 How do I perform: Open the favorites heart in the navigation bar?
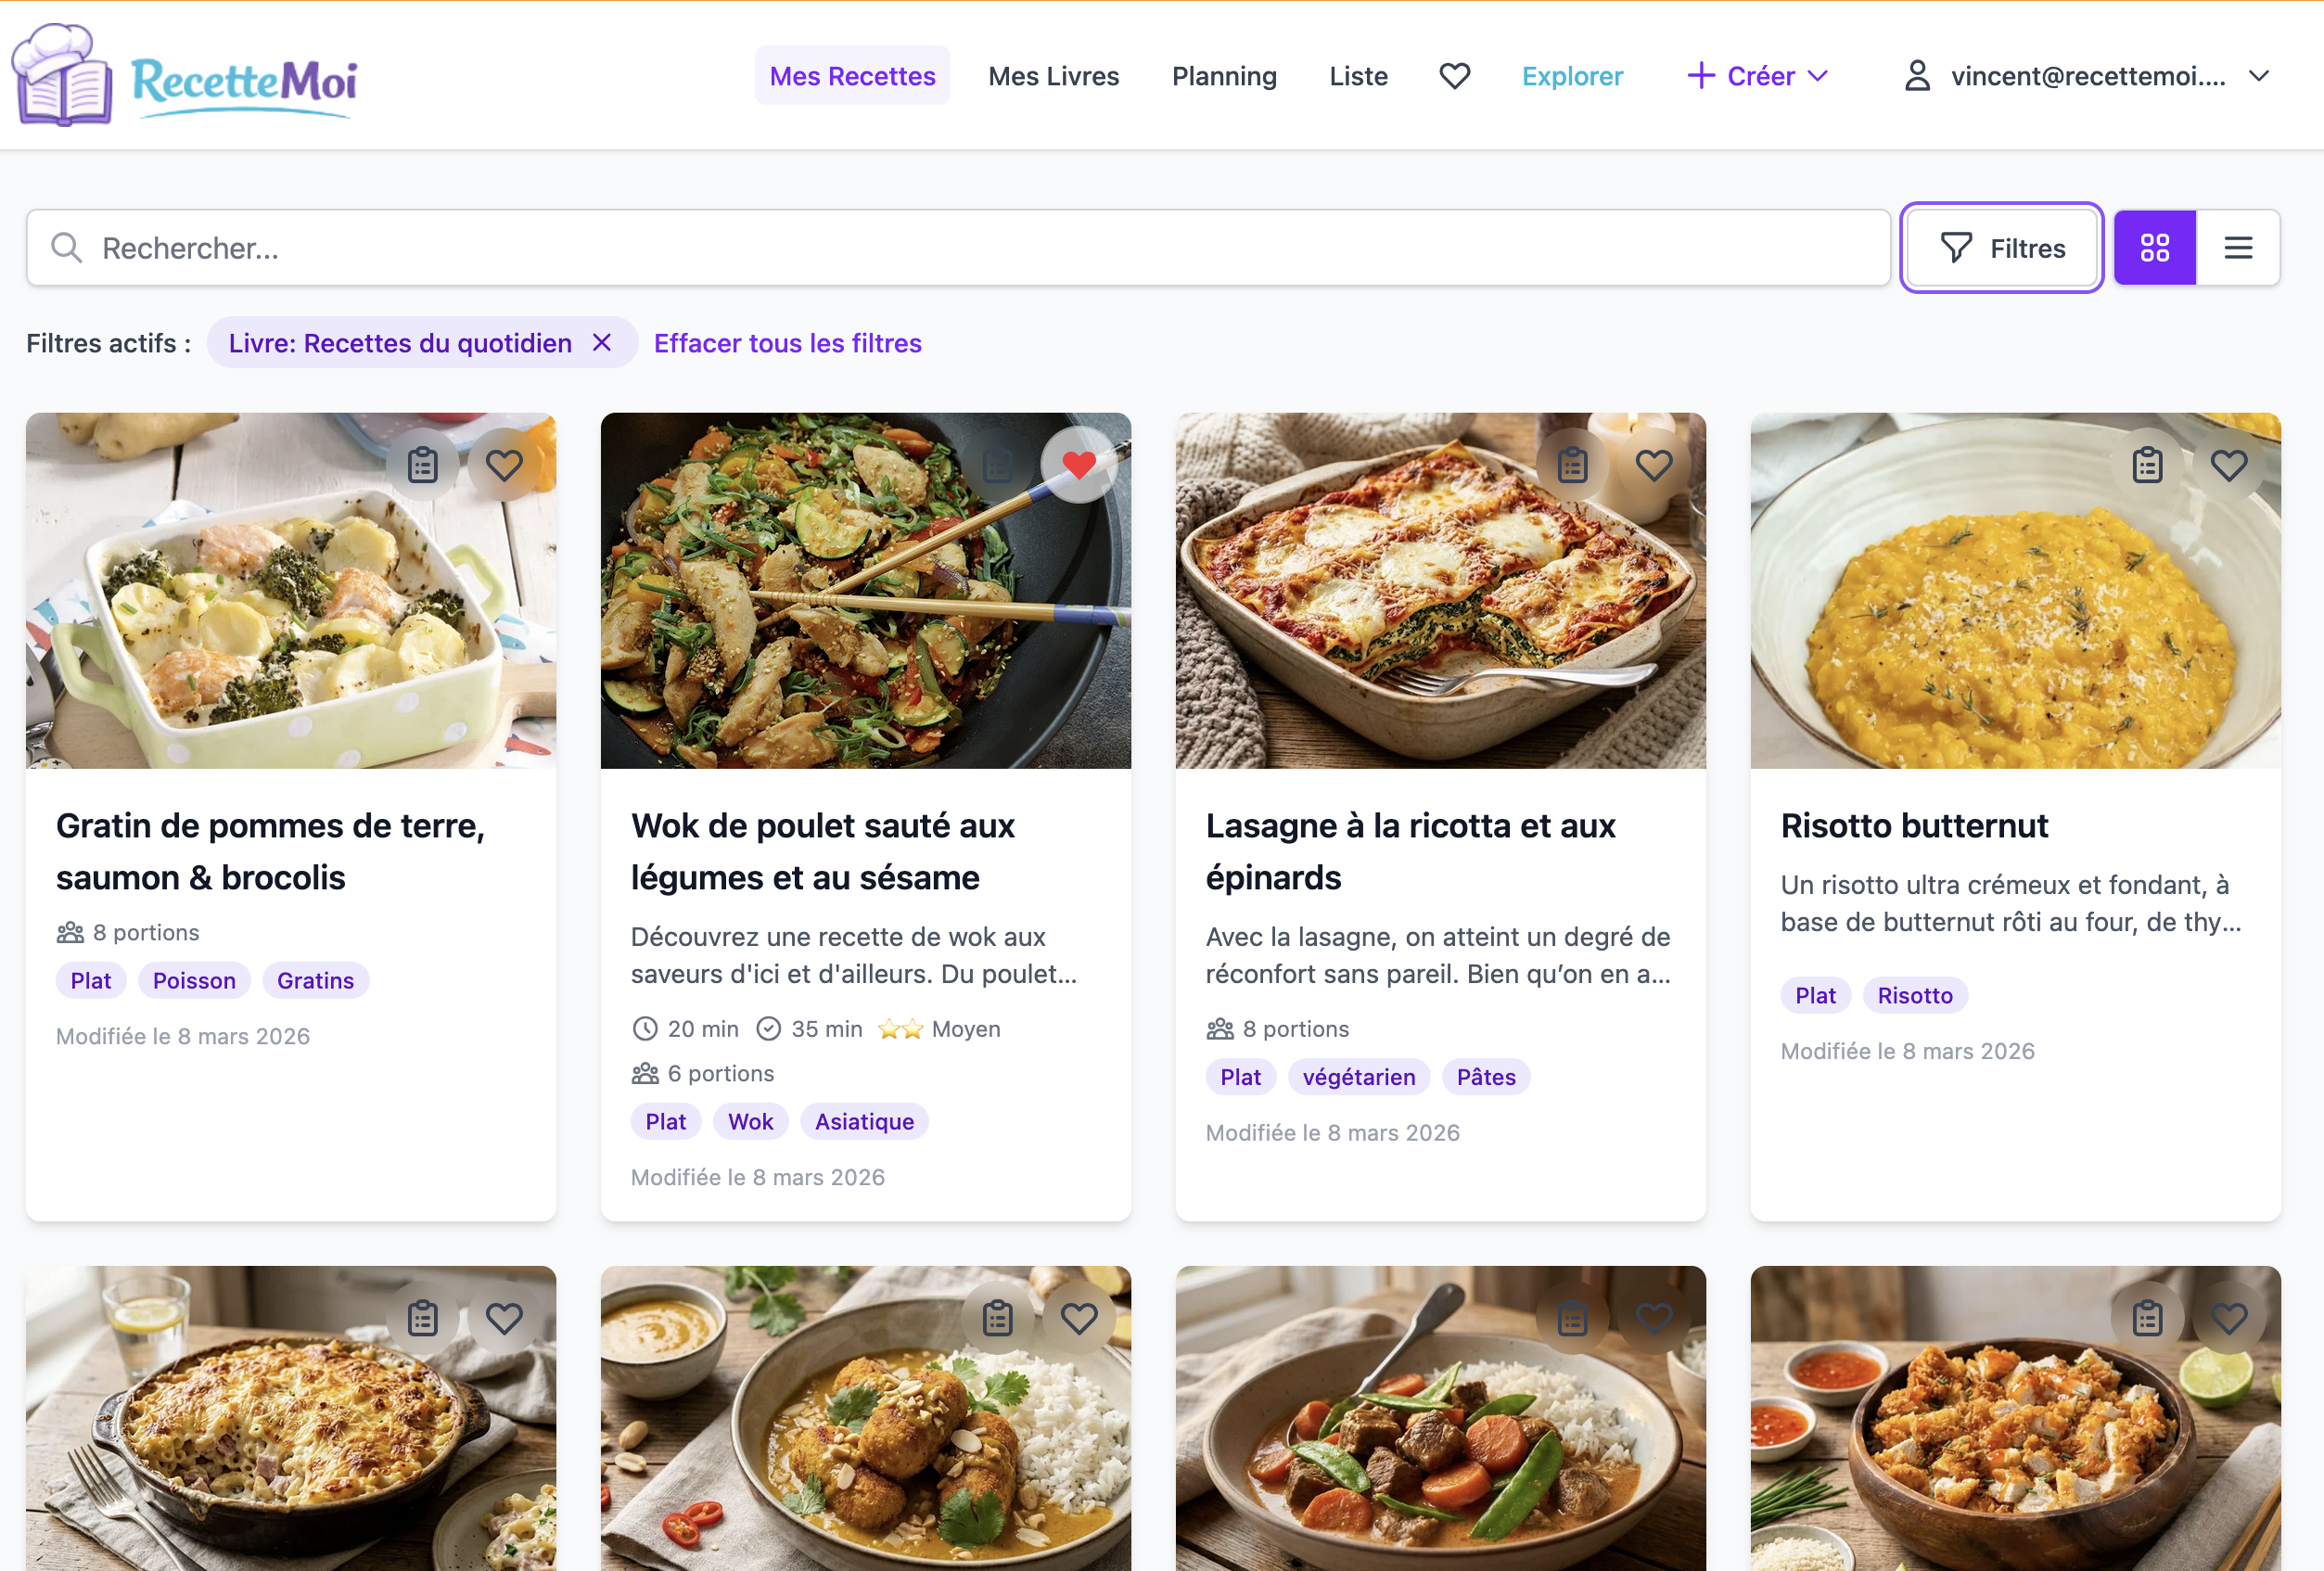pyautogui.click(x=1454, y=75)
